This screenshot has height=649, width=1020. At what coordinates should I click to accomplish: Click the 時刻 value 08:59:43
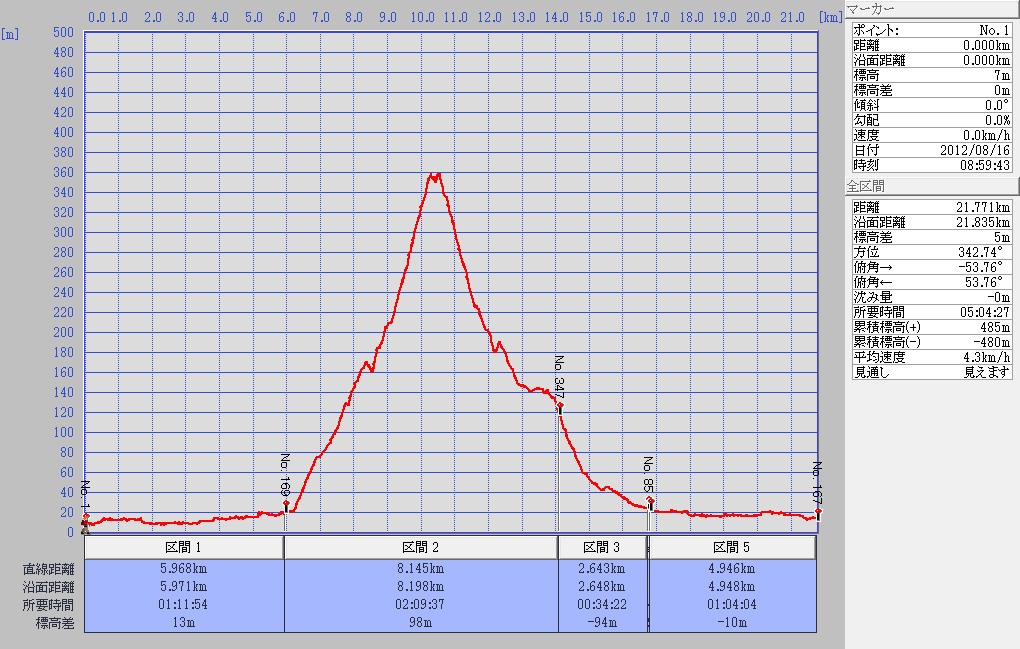point(984,165)
